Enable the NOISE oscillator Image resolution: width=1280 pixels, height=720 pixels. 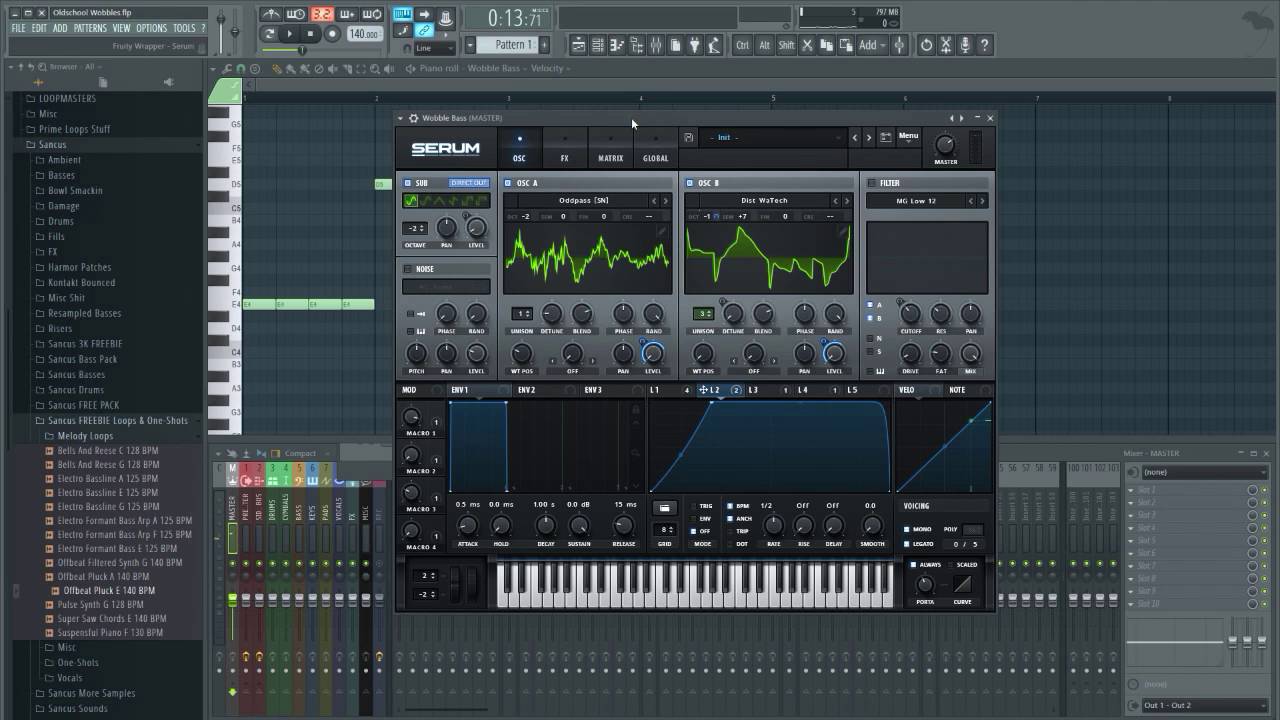408,269
